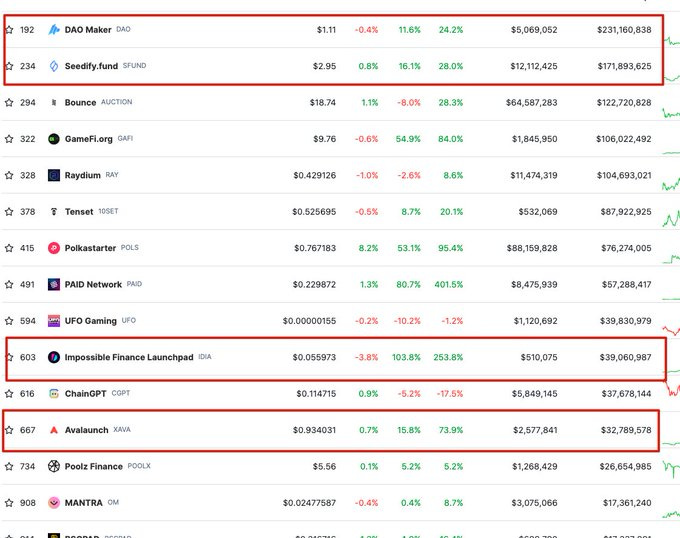Viewport: 680px width, 538px height.
Task: Open the Polkastarter coin page
Action: 90,248
